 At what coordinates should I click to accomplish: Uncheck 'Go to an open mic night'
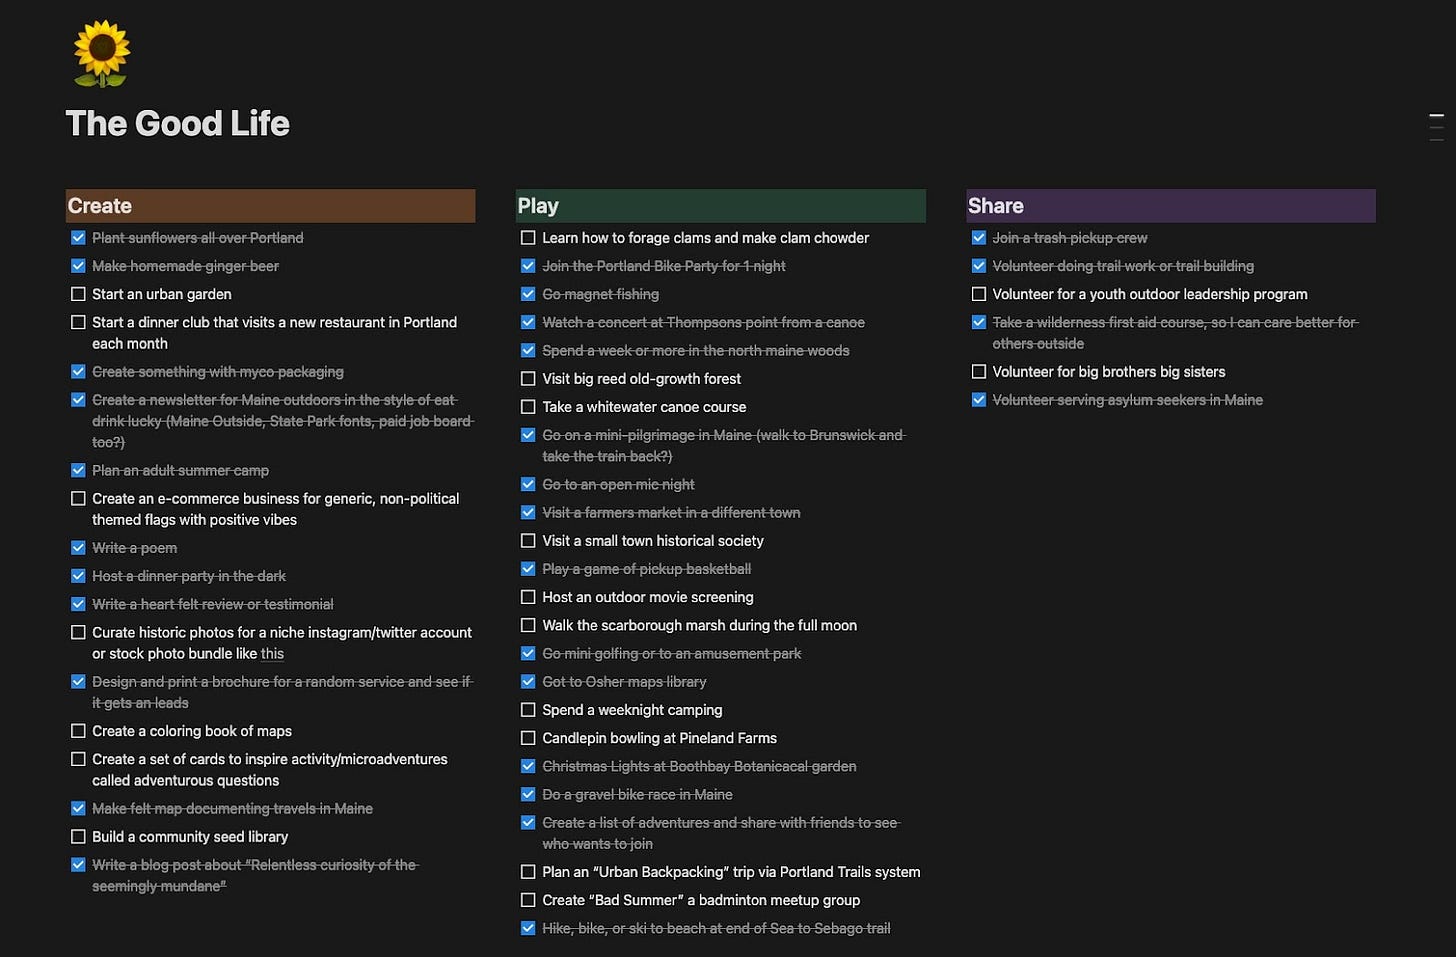pos(528,484)
